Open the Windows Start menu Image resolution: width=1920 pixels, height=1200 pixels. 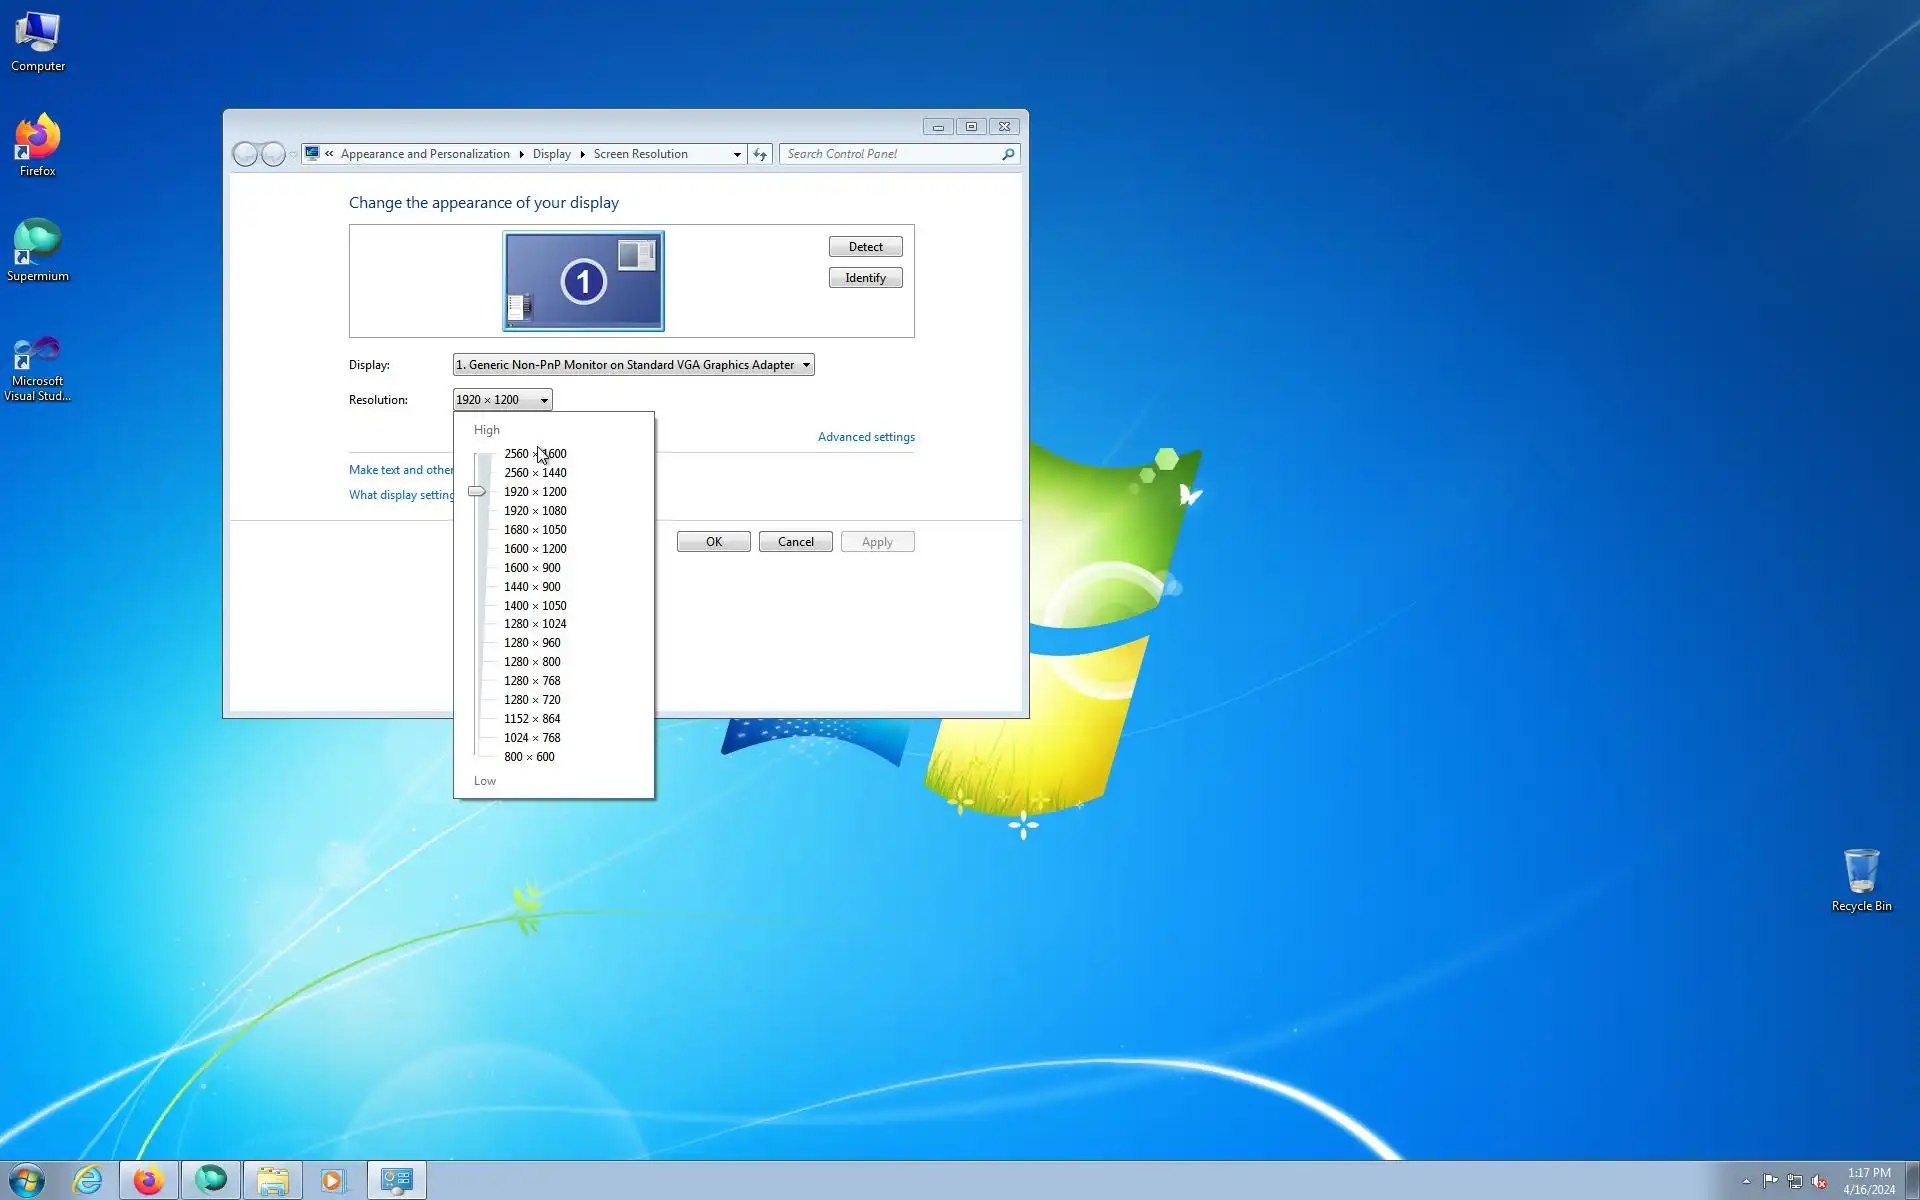tap(27, 1181)
